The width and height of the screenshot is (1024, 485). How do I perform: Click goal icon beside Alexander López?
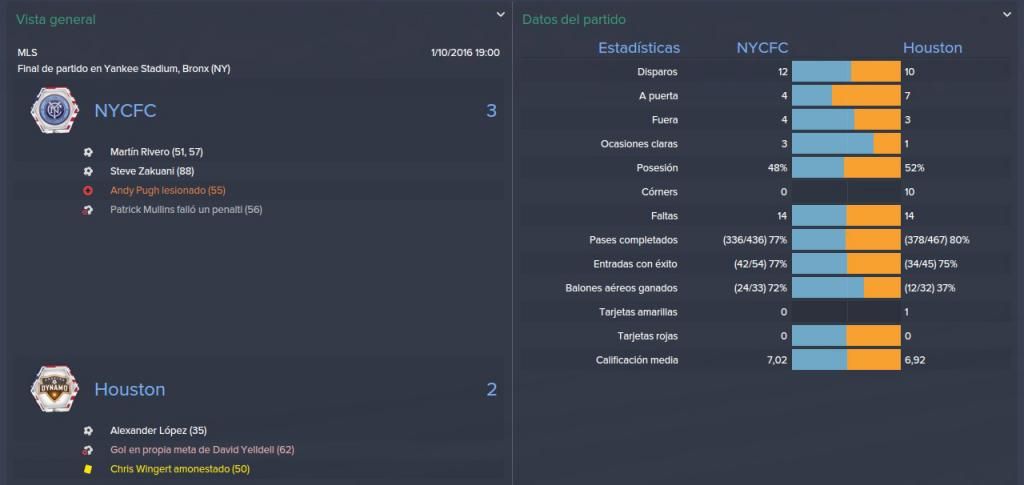click(88, 431)
